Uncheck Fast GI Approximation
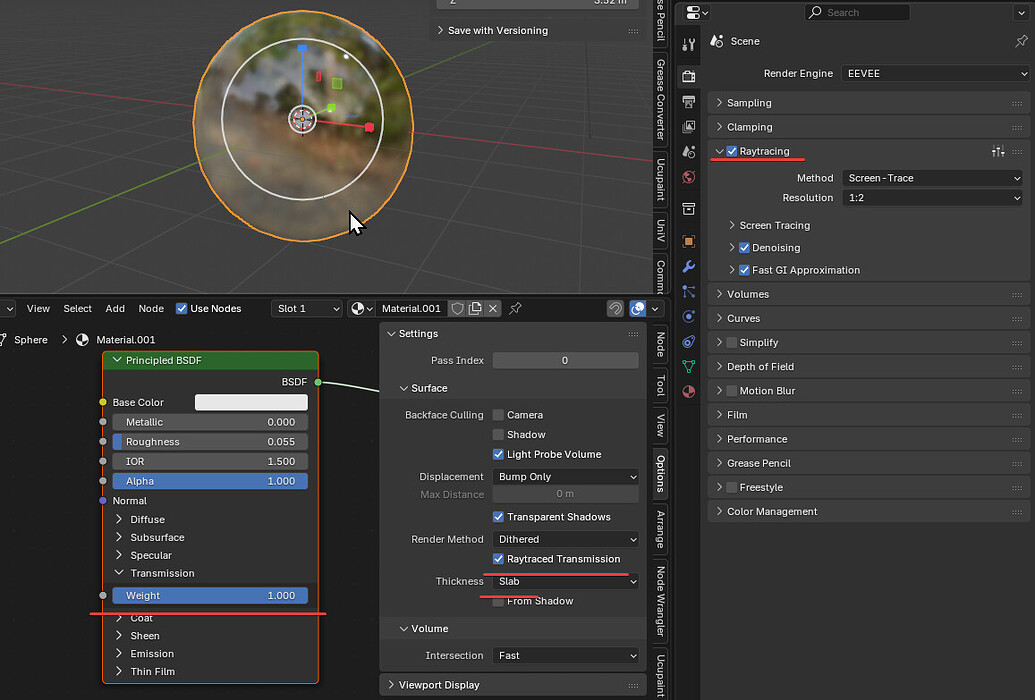The height and width of the screenshot is (700, 1035). point(744,270)
